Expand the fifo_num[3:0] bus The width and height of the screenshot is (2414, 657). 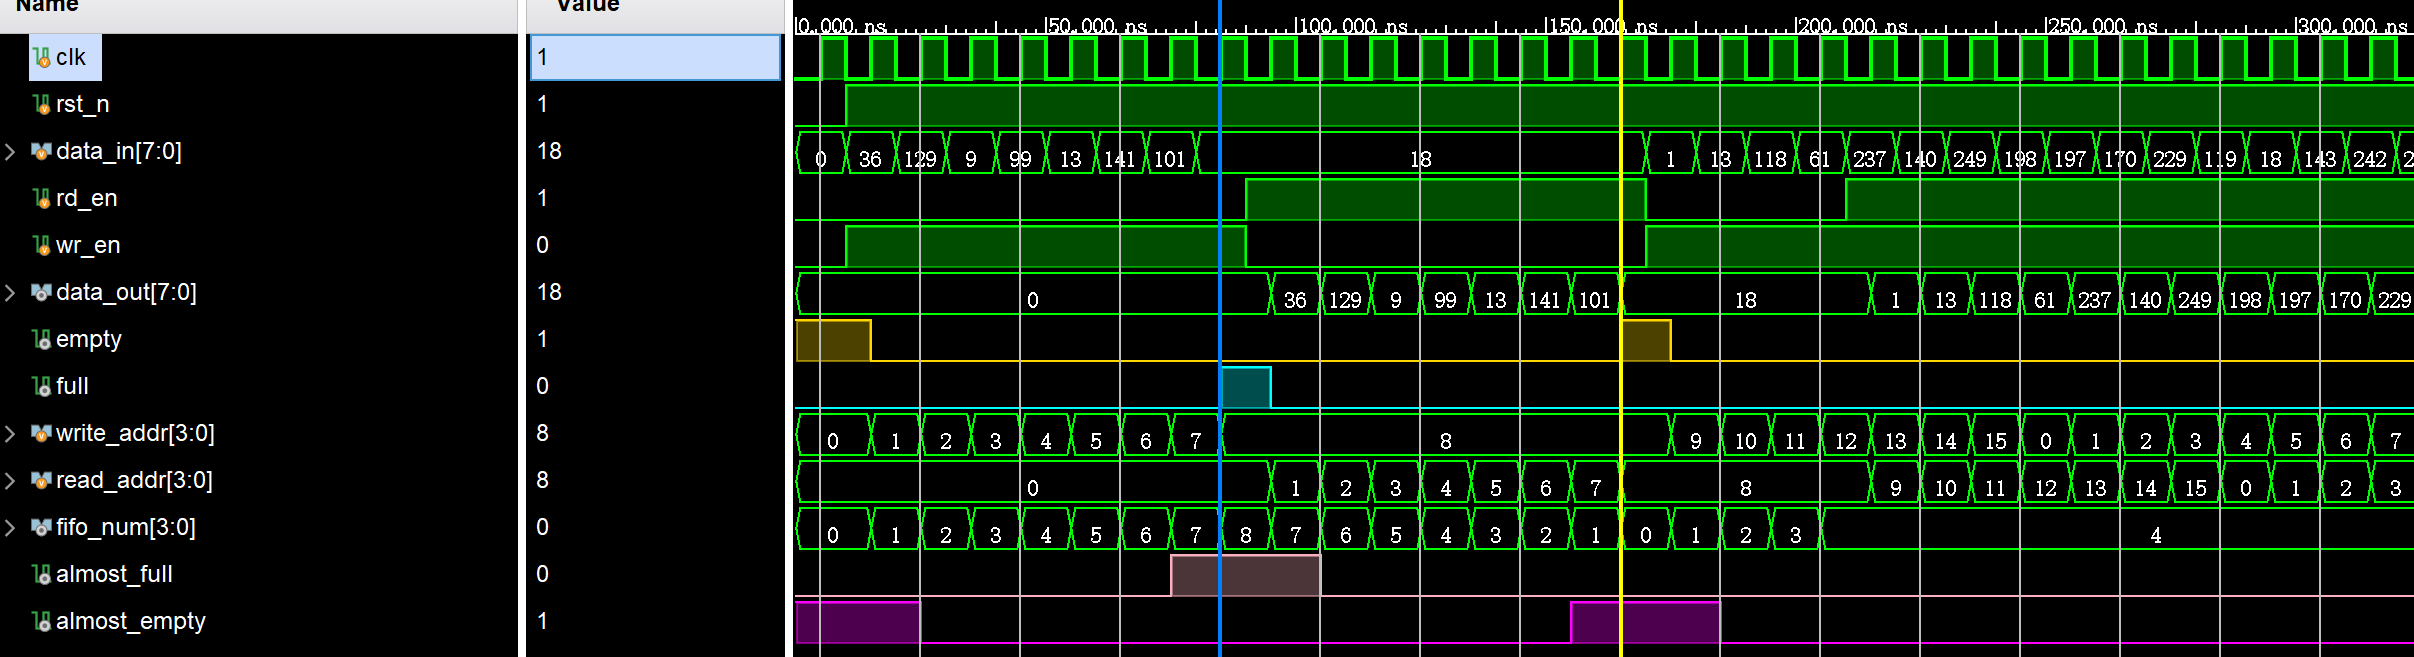pos(11,527)
